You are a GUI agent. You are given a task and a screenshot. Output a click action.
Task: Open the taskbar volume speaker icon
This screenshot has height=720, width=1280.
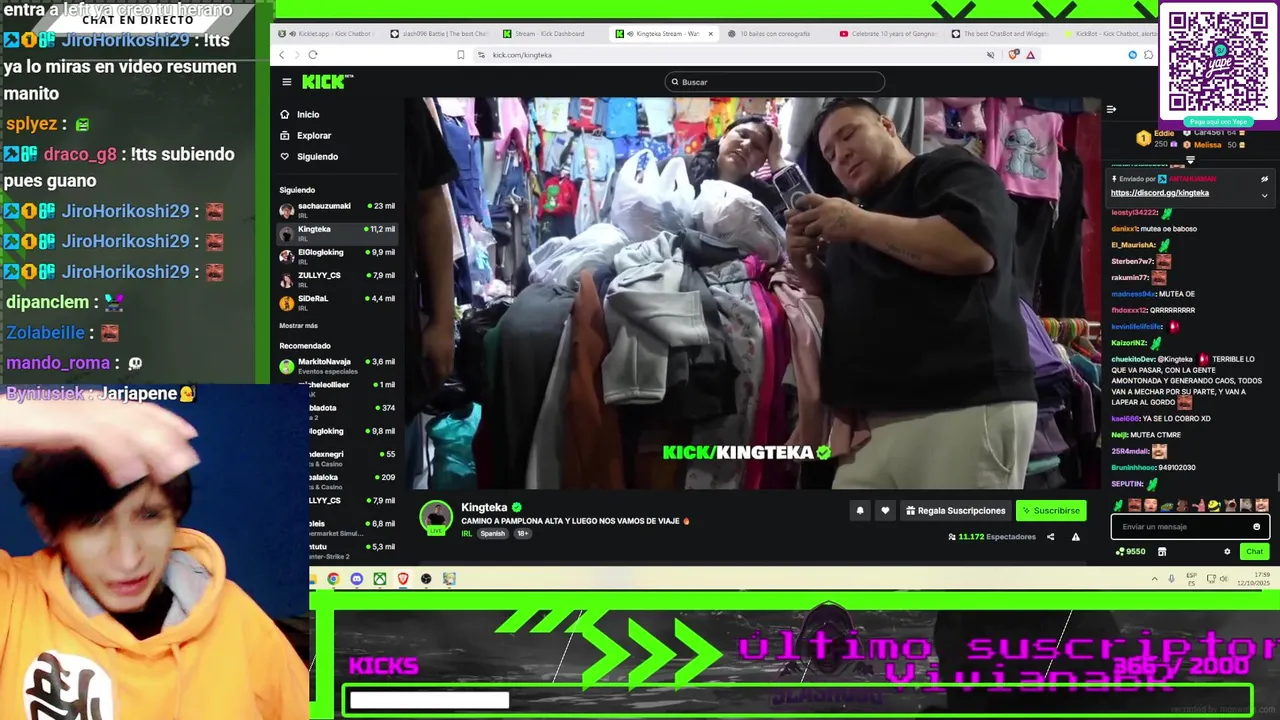1224,579
